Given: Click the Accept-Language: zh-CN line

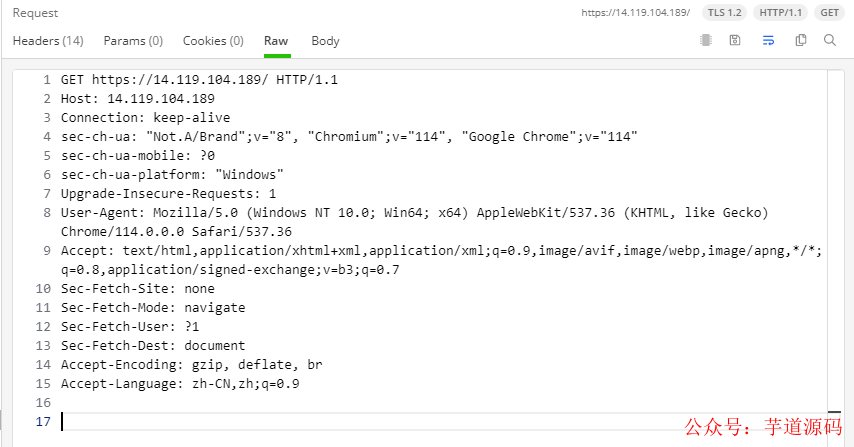Looking at the screenshot, I should (x=180, y=384).
